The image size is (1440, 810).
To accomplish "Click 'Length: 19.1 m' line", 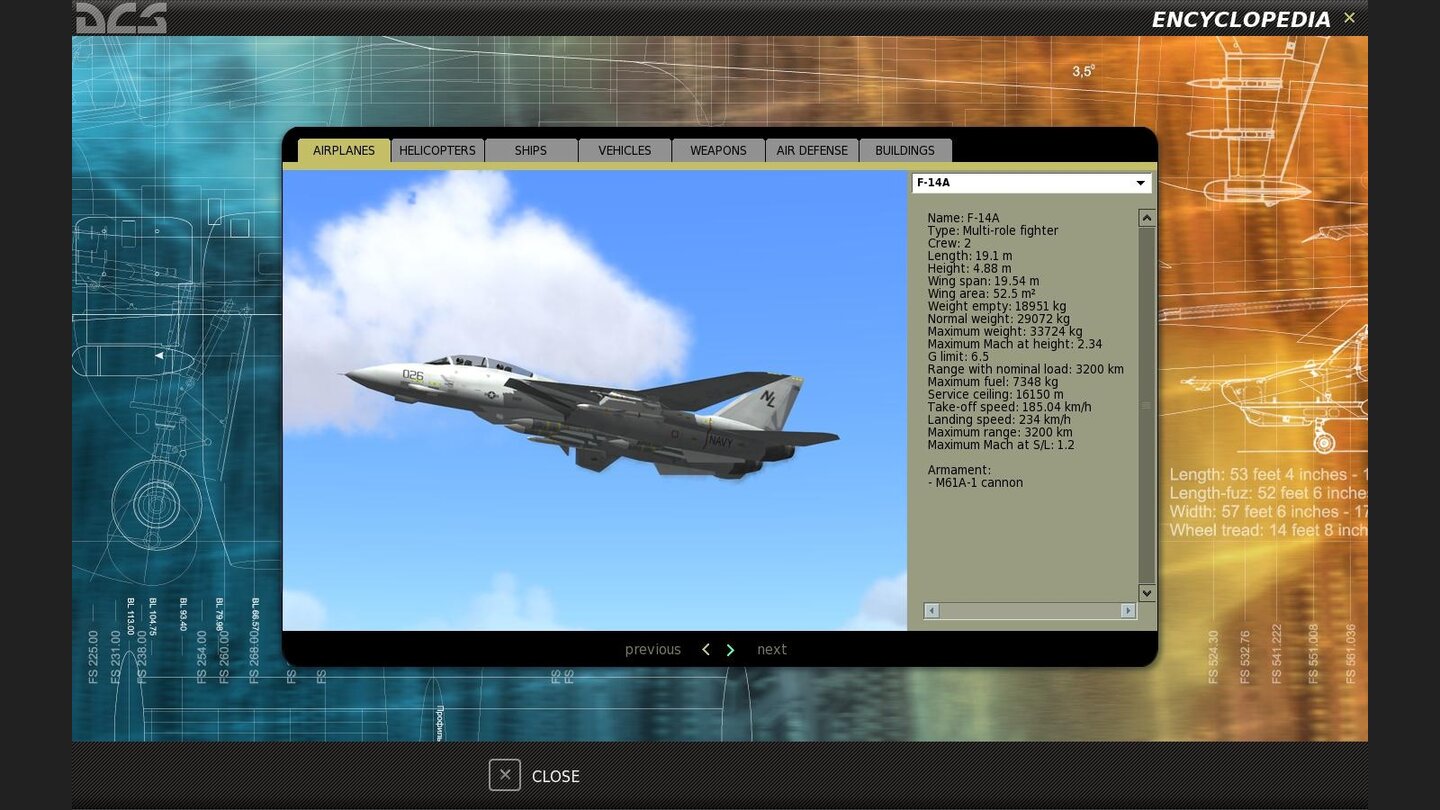I will point(969,256).
